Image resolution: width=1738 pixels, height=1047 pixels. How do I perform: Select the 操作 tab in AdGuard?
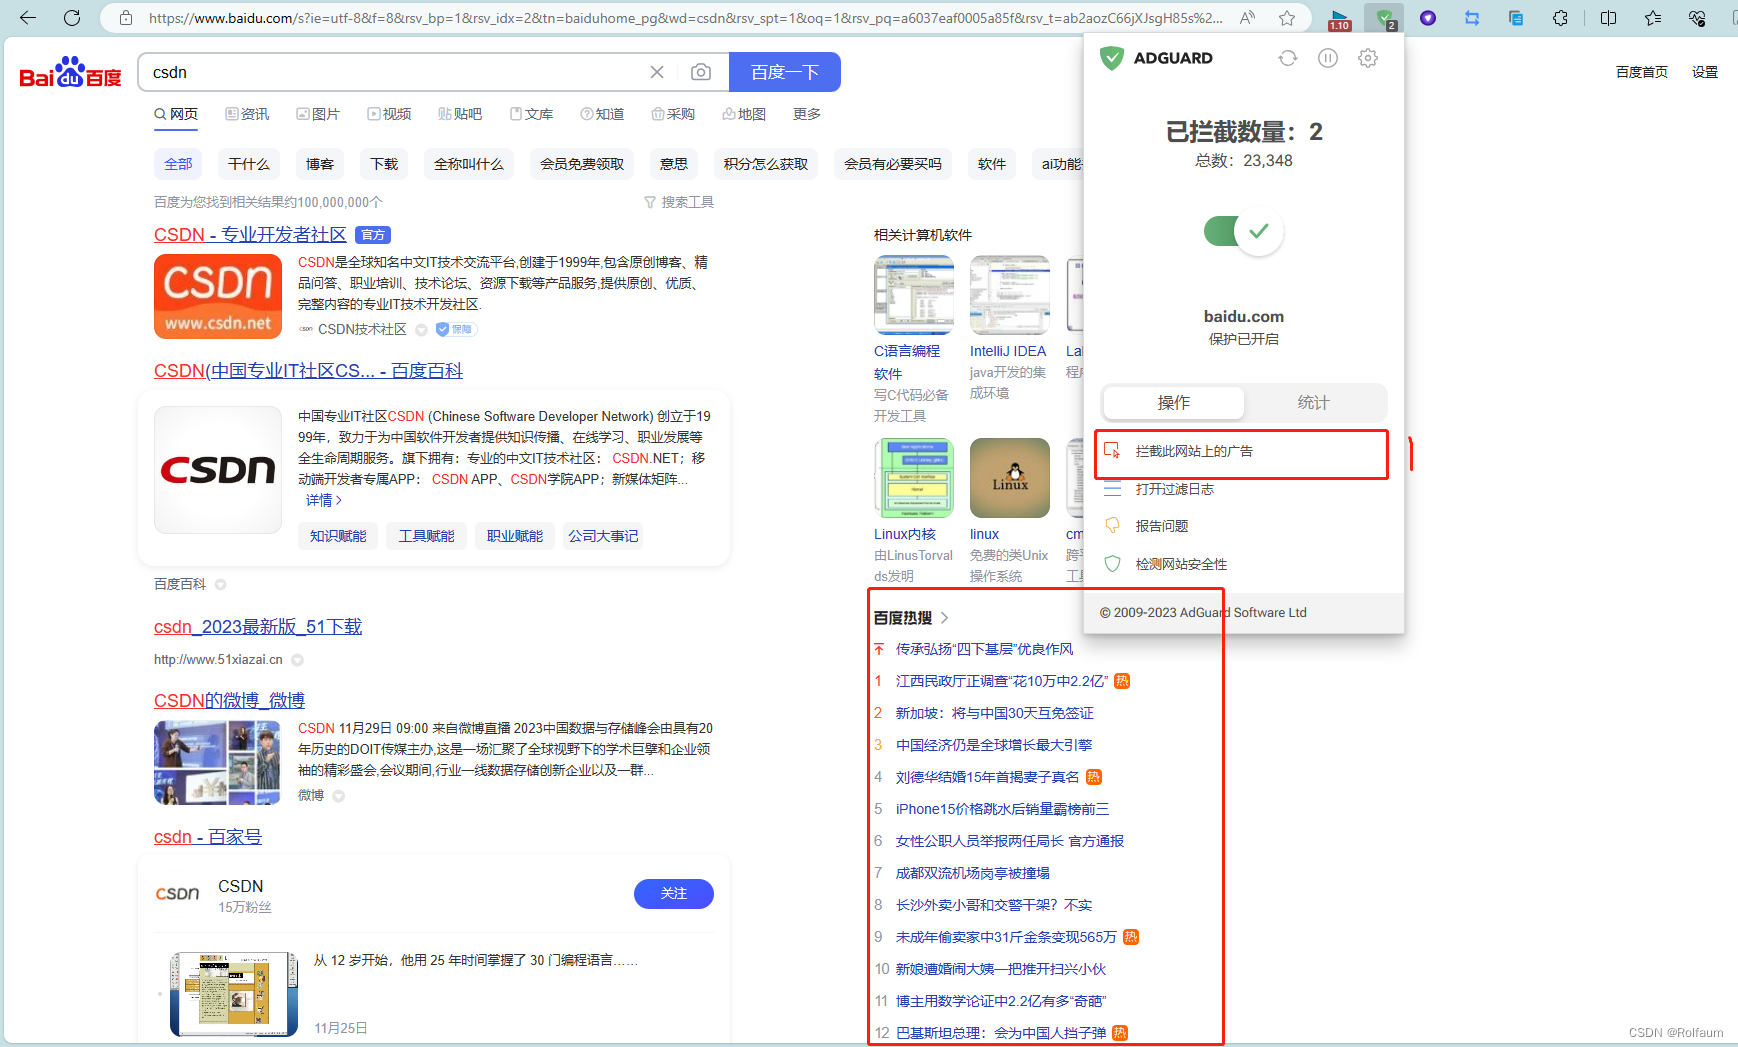[1174, 402]
